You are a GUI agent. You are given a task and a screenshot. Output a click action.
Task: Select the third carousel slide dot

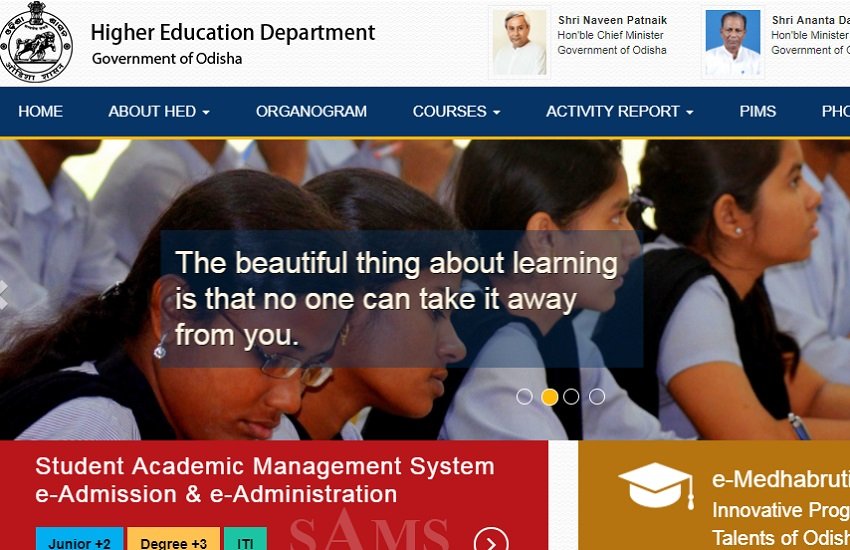pyautogui.click(x=571, y=397)
